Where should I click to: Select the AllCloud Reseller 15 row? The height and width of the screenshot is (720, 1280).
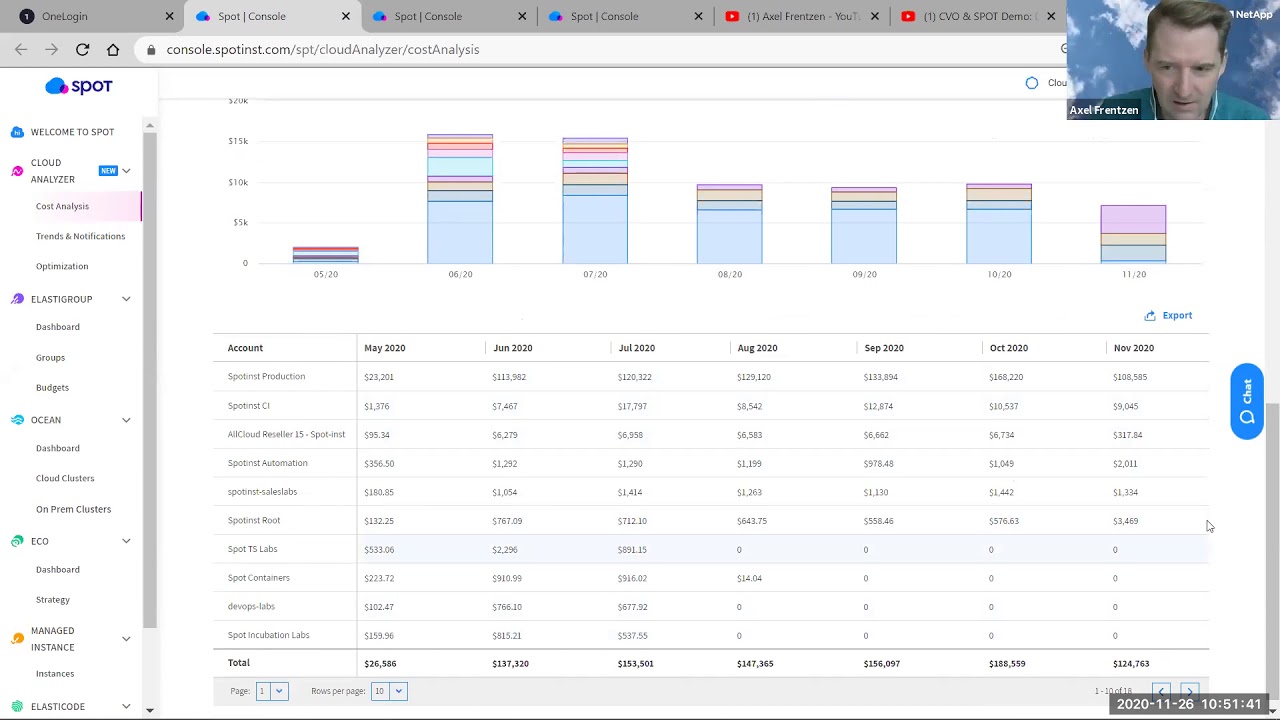(x=286, y=435)
